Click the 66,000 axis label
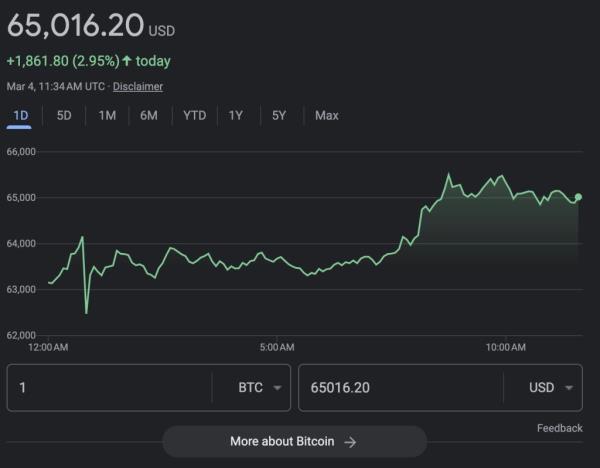Screen dimensions: 600x468 [21, 152]
